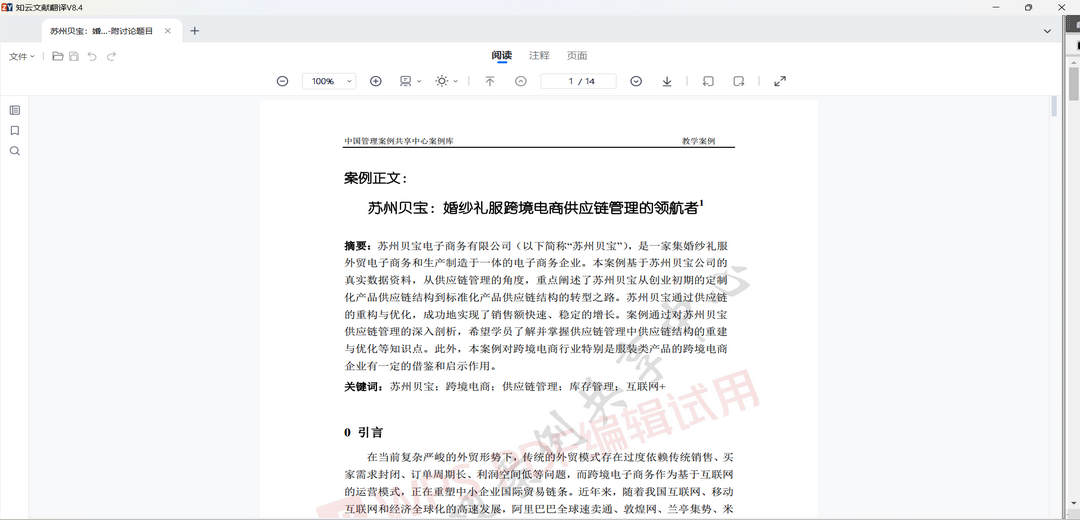The height and width of the screenshot is (520, 1080).
Task: Click the 摘要 label in the abstract
Action: (x=357, y=246)
